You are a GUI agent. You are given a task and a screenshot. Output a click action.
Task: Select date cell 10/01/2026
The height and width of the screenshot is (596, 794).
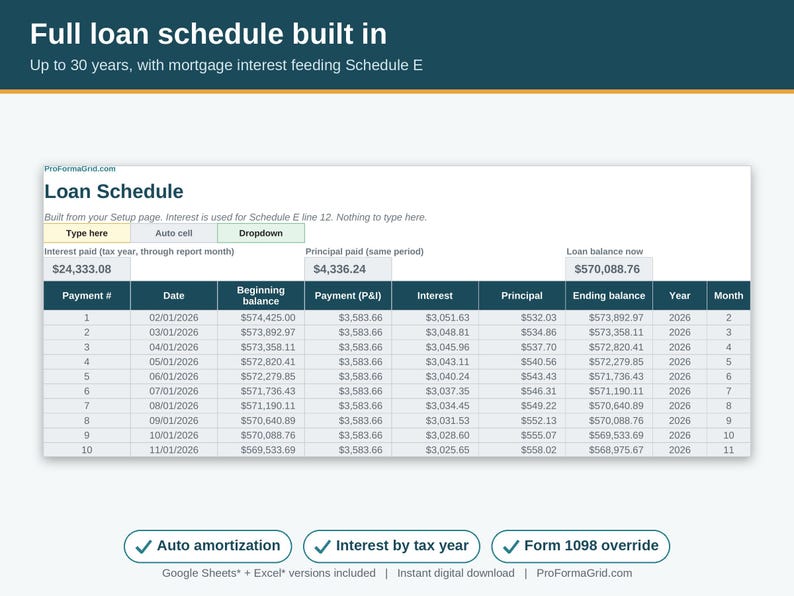point(174,435)
